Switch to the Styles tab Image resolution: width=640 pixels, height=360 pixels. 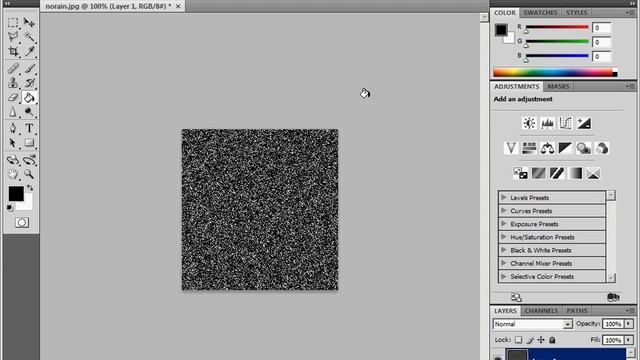pos(576,13)
